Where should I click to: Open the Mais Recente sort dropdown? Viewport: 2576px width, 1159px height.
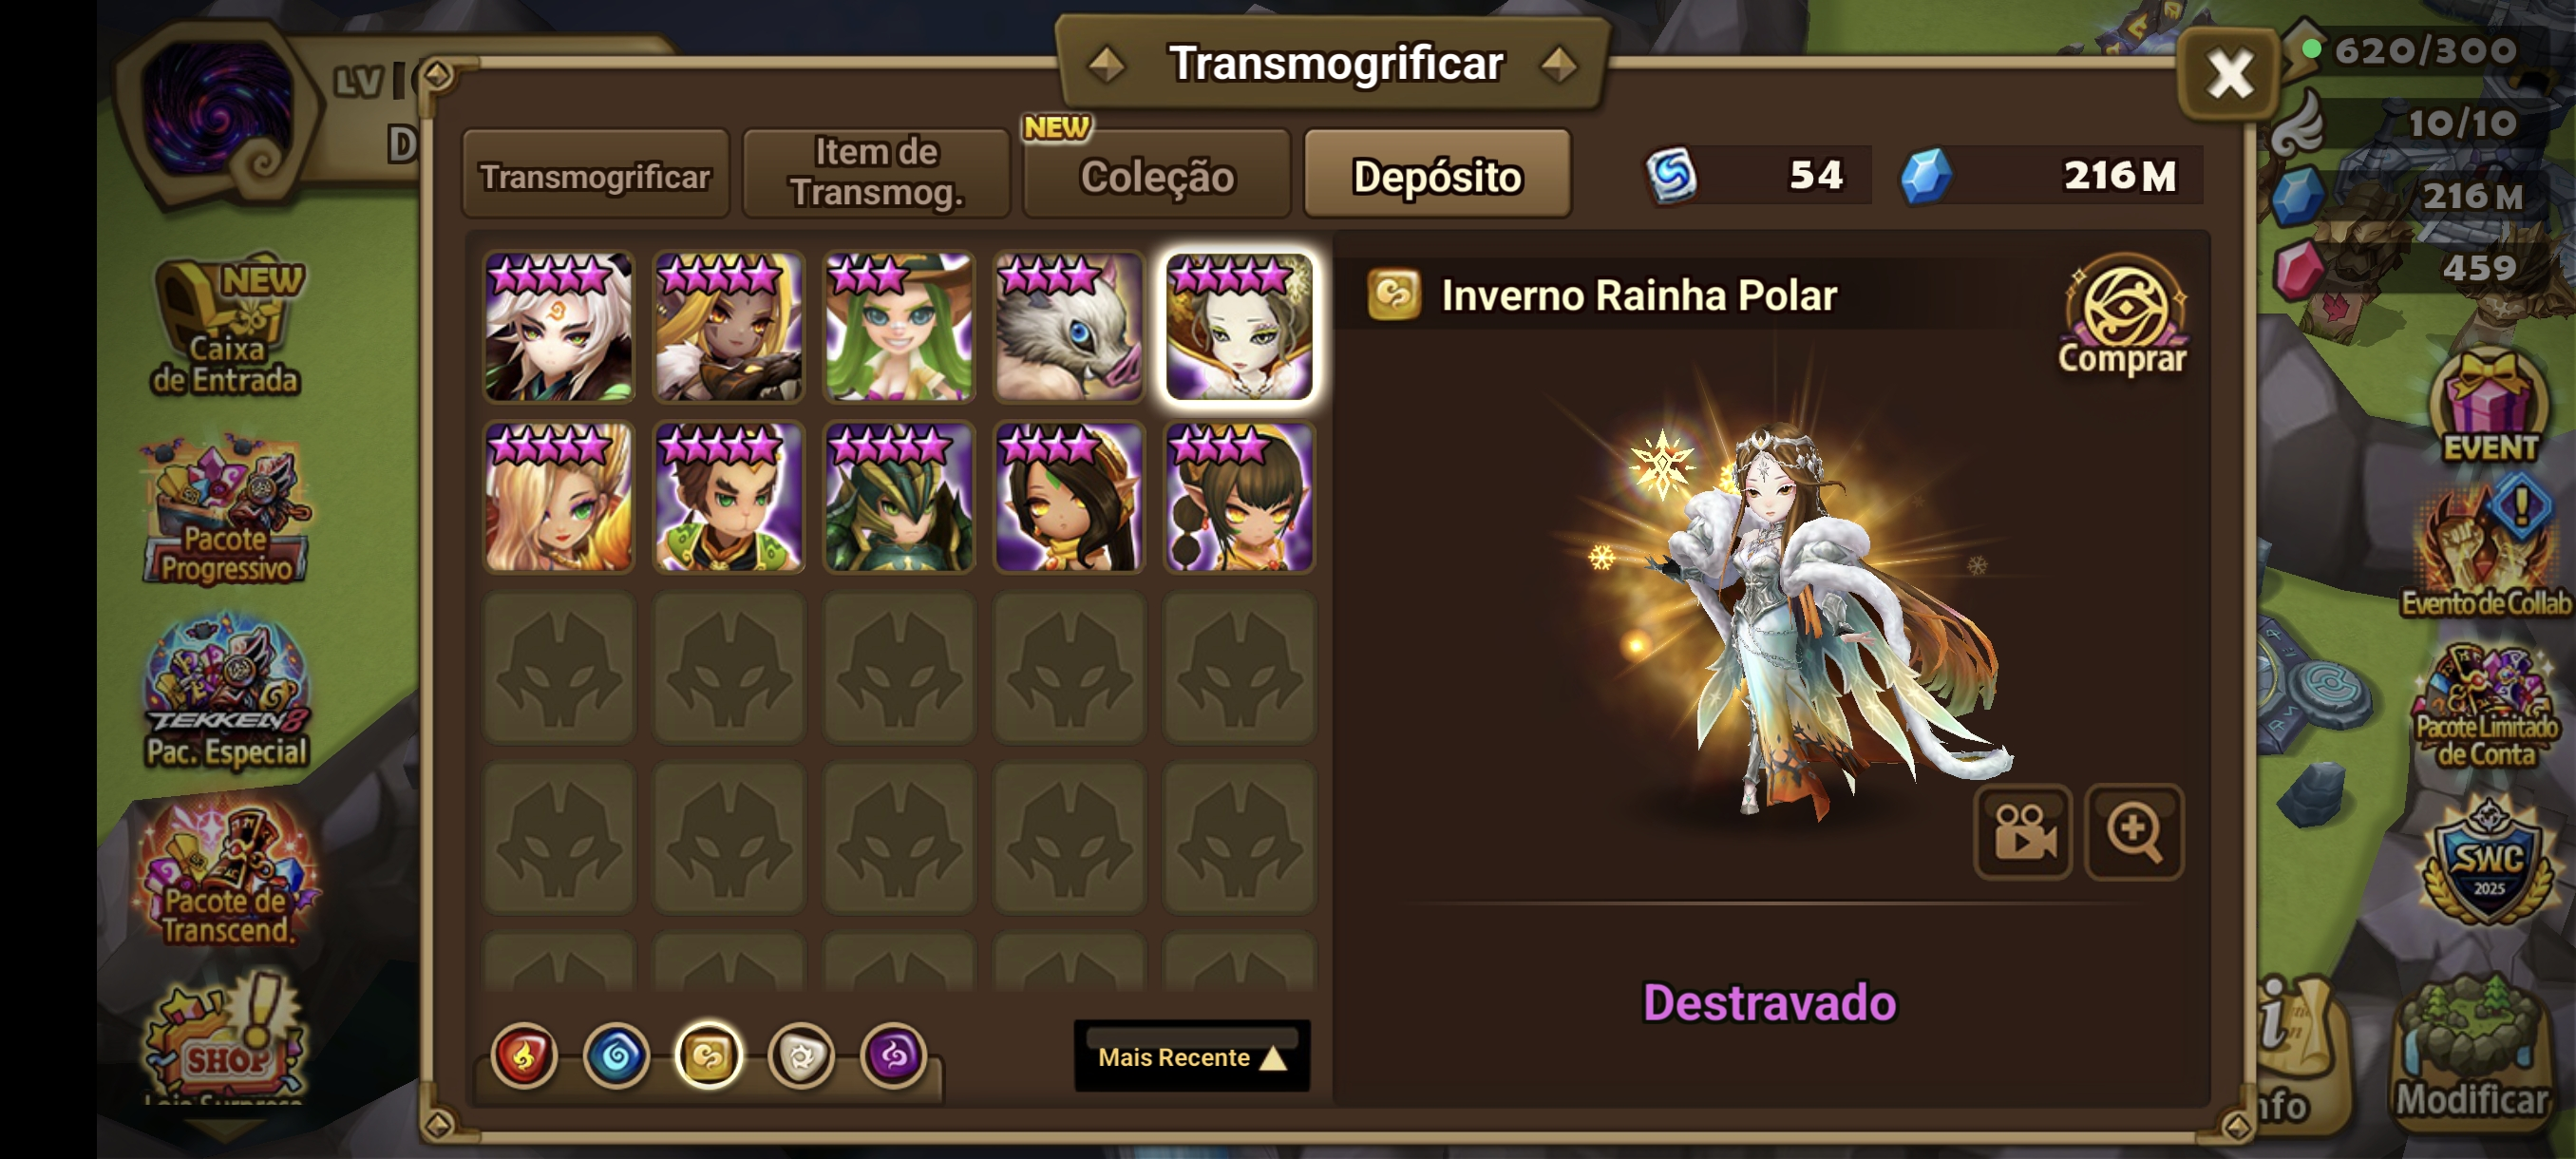pos(1192,1056)
